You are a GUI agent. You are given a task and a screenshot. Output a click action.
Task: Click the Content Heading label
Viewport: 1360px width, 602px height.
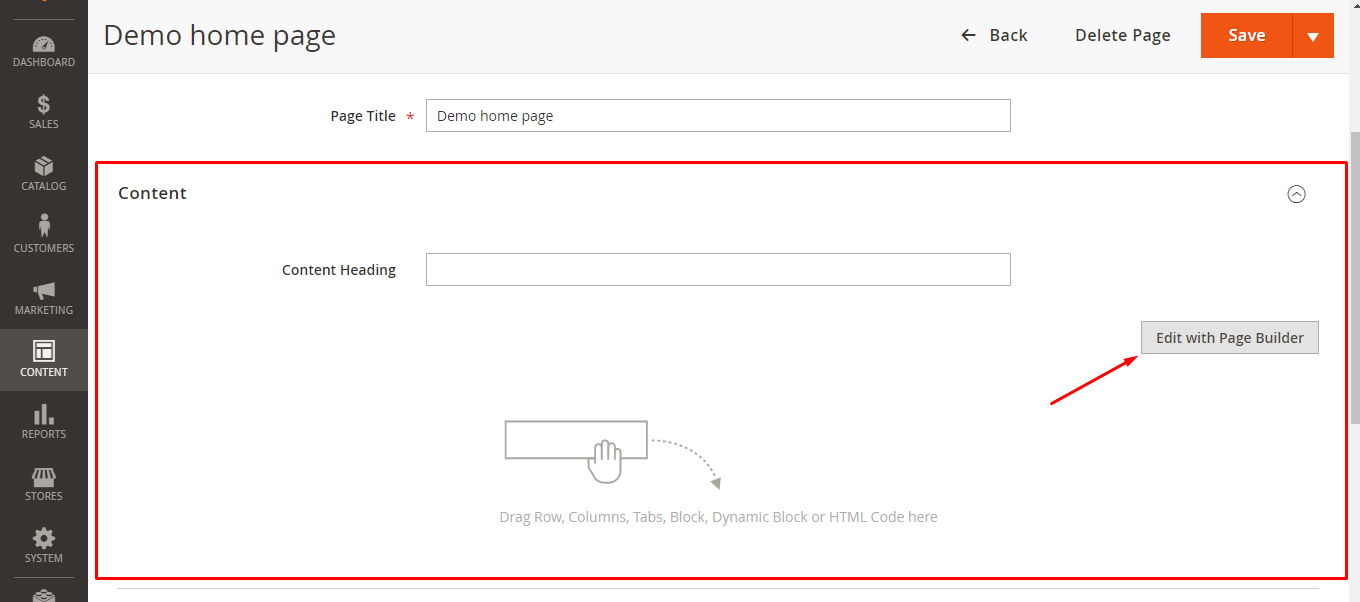pos(339,270)
